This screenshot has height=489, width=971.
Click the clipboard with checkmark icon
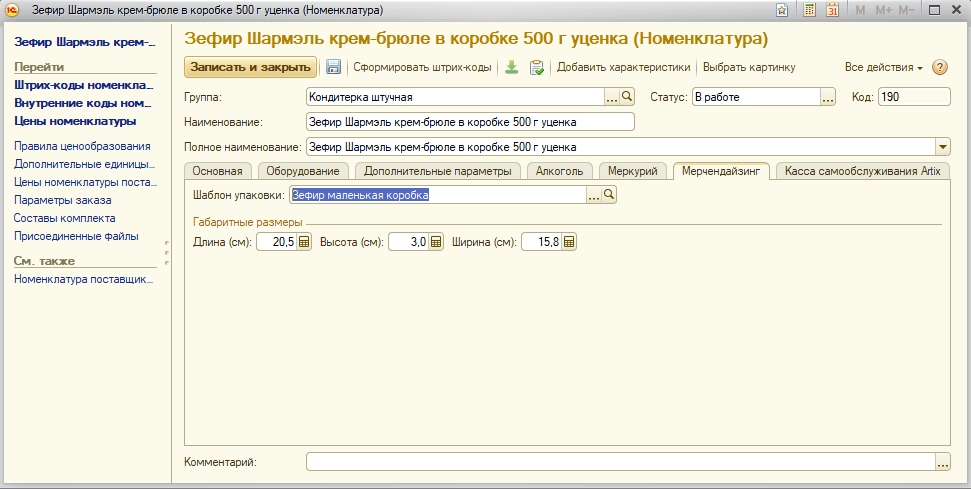[537, 68]
